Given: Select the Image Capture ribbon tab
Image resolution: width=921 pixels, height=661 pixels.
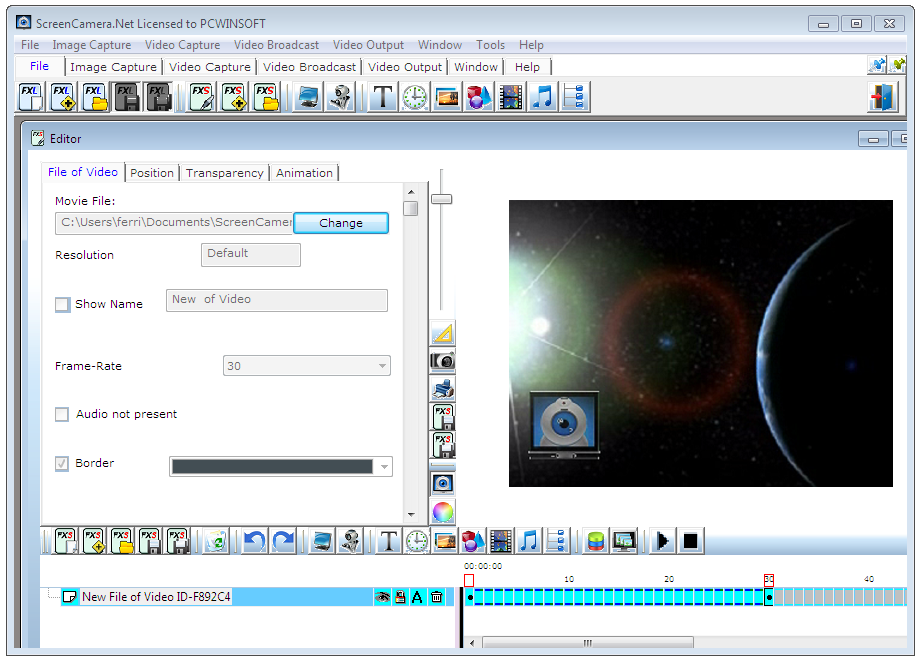Looking at the screenshot, I should (x=113, y=67).
